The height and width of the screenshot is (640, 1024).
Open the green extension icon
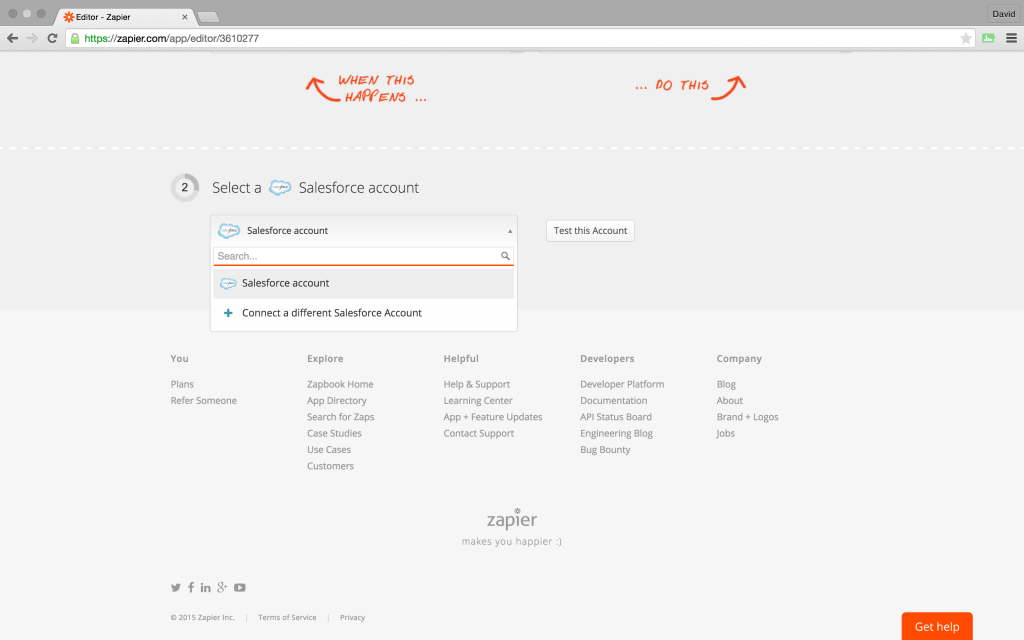pyautogui.click(x=988, y=39)
